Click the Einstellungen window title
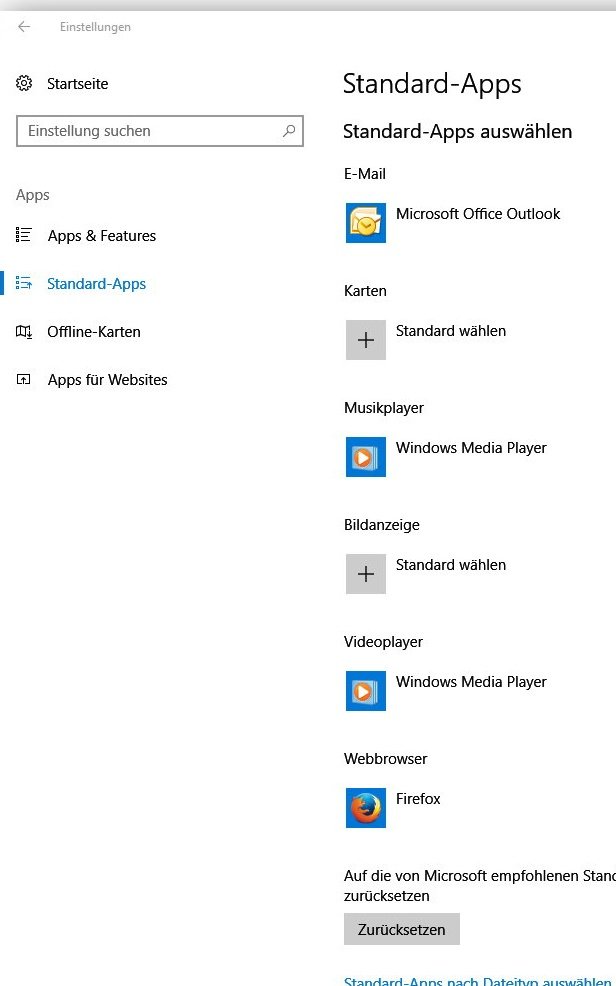 (x=96, y=27)
